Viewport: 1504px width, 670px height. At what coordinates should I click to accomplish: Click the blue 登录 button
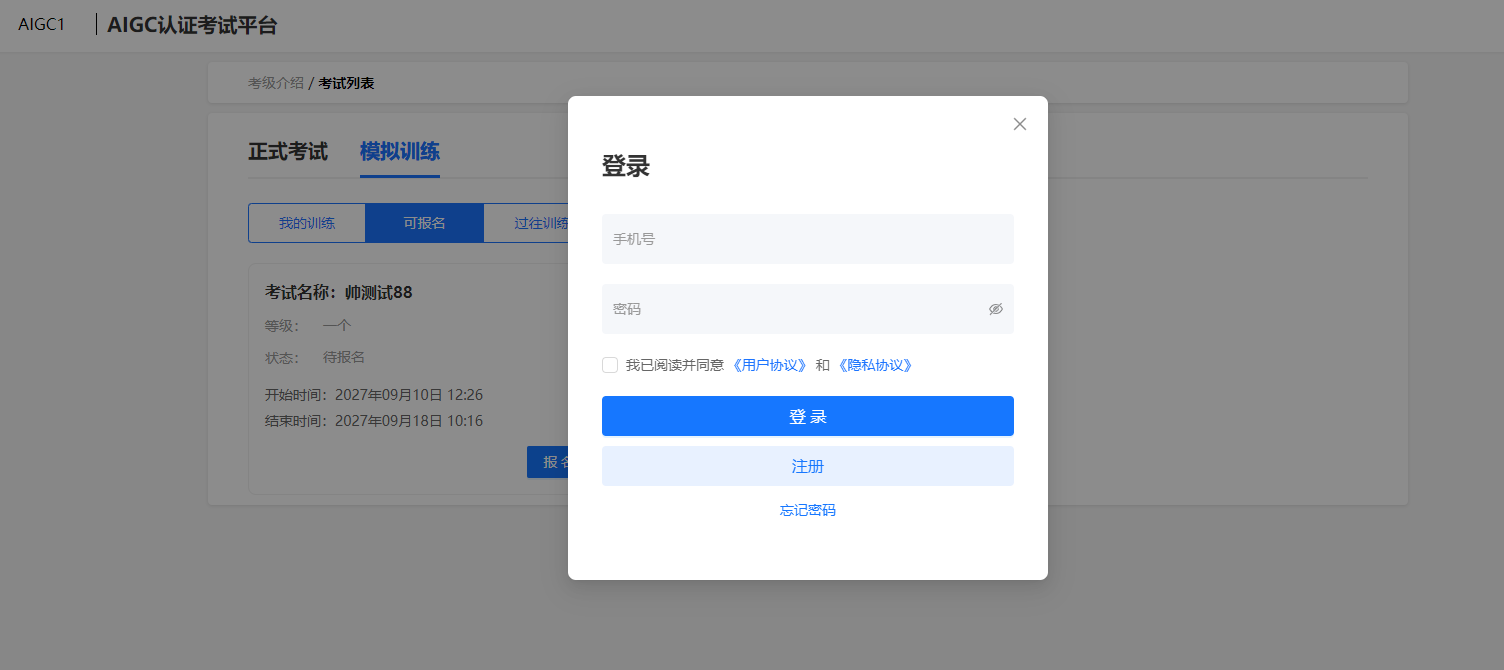(808, 416)
